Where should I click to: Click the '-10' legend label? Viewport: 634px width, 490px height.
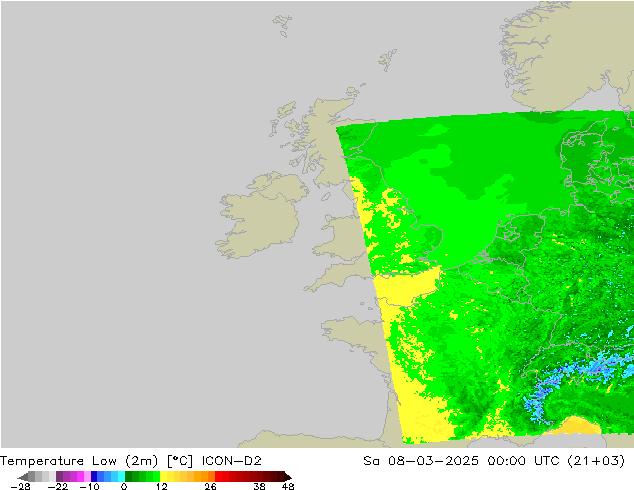(89, 486)
